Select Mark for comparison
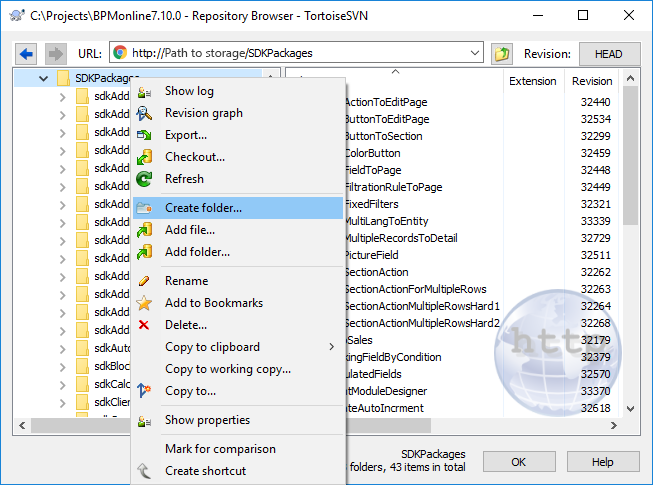Viewport: 653px width, 485px height. click(220, 449)
